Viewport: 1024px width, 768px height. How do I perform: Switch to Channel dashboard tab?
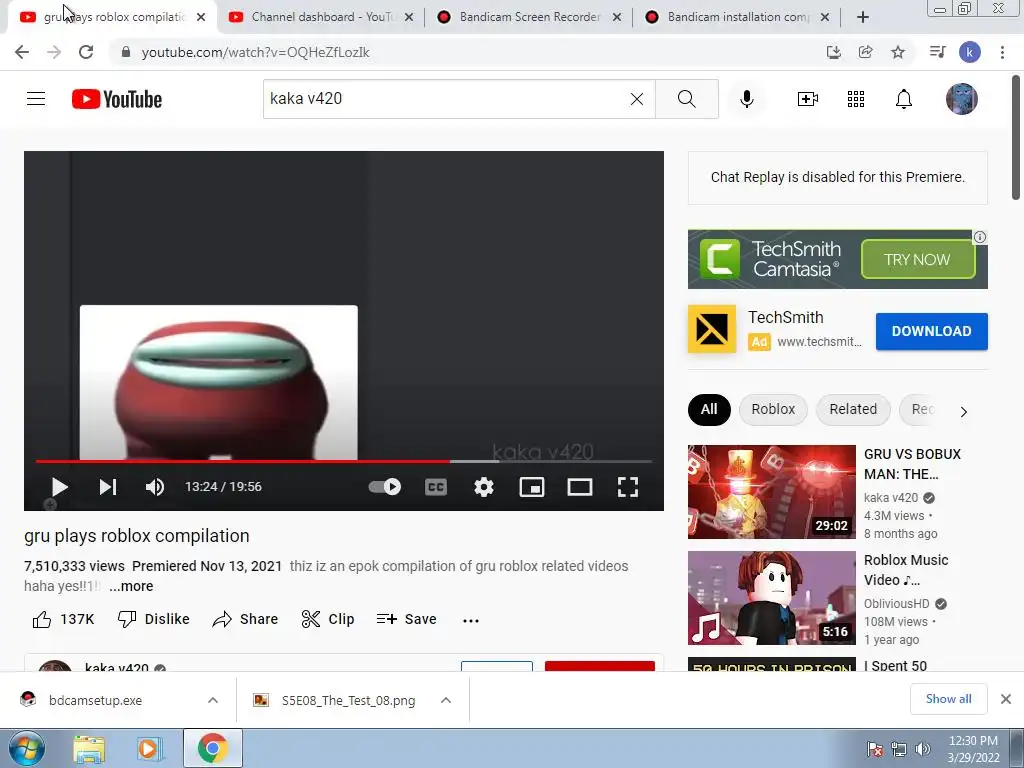(320, 17)
